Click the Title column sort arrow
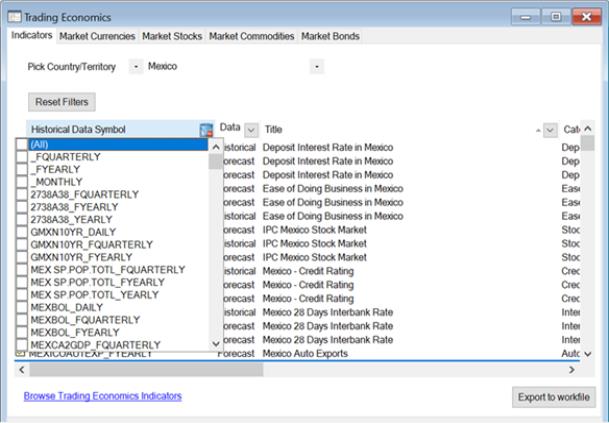Screen dimensions: 609x423 539,130
